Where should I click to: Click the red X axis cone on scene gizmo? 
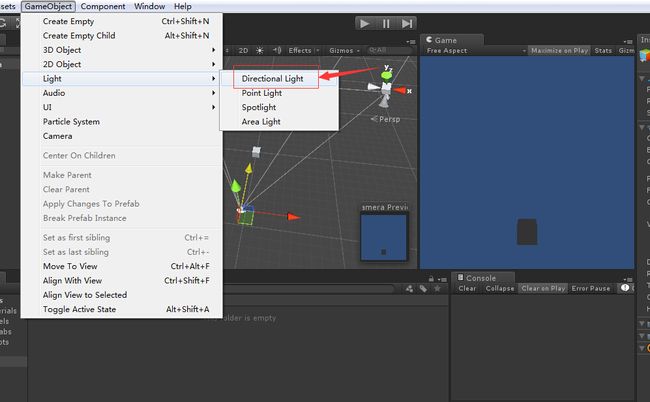(x=400, y=90)
